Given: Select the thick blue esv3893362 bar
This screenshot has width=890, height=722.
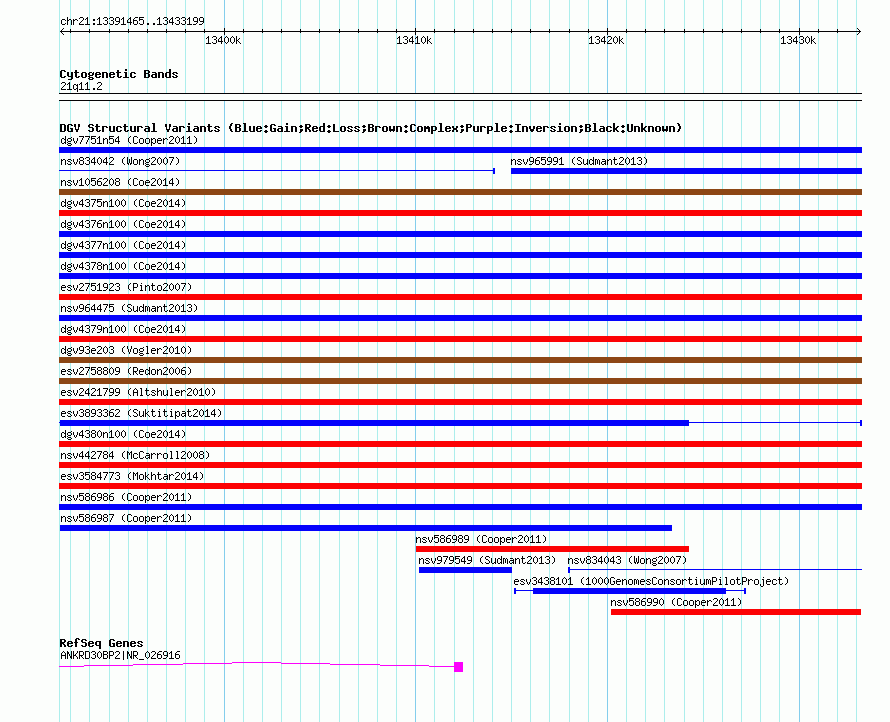Looking at the screenshot, I should (x=374, y=423).
